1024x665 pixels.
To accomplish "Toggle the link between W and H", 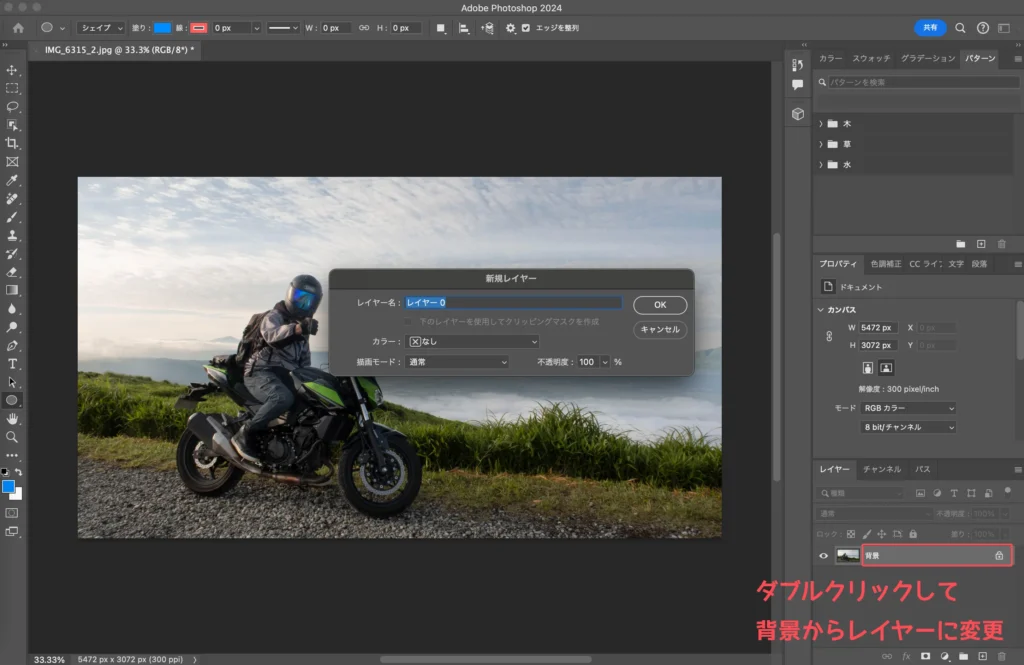I will [x=364, y=28].
